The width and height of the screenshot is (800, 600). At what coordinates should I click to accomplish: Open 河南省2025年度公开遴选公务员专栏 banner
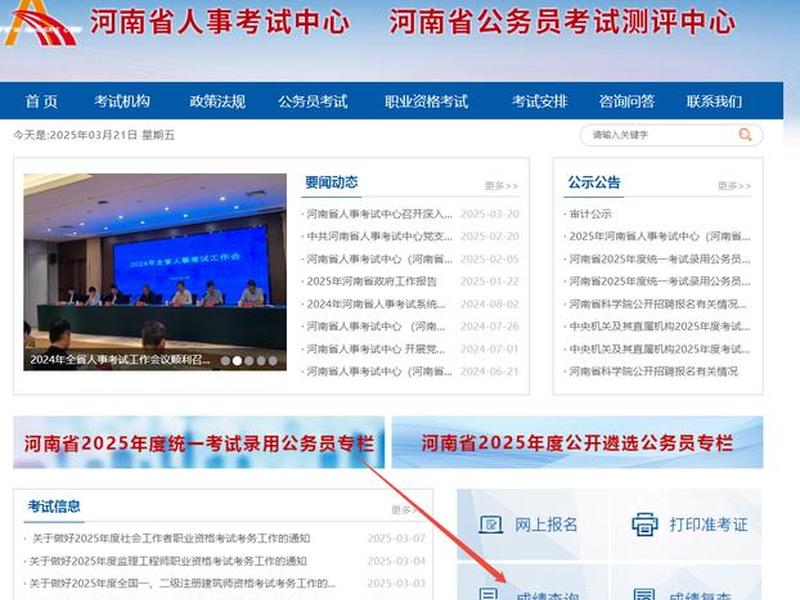coord(578,442)
